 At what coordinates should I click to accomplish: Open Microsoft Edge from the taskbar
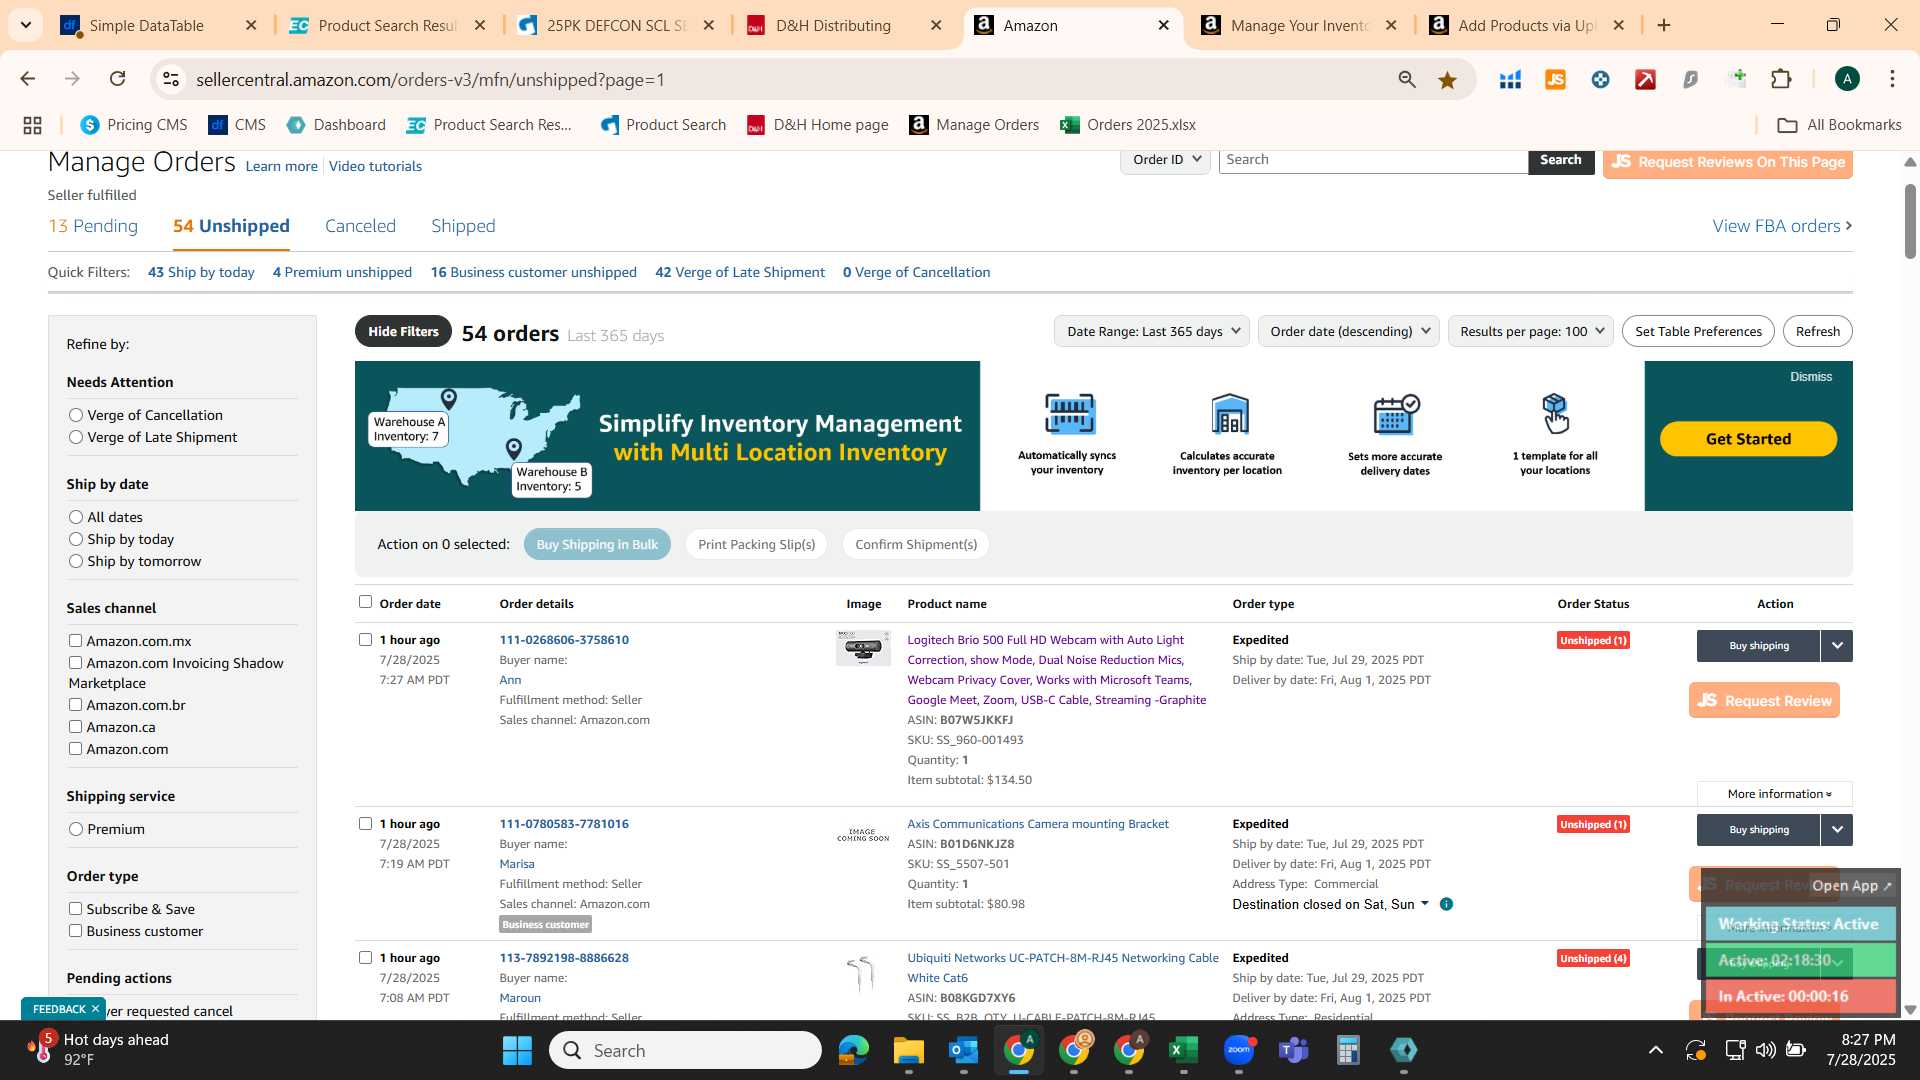[x=853, y=1050]
